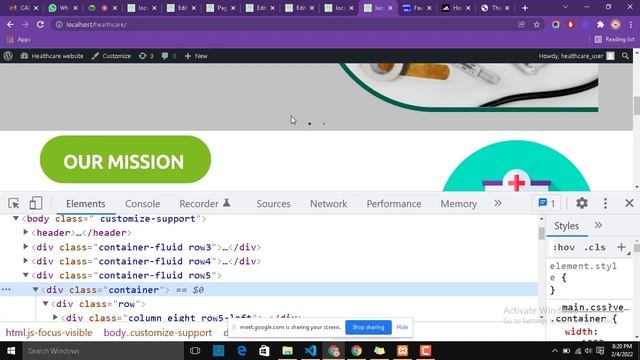Close the DevTools panel
Screen dimensions: 640x360
coord(629,203)
